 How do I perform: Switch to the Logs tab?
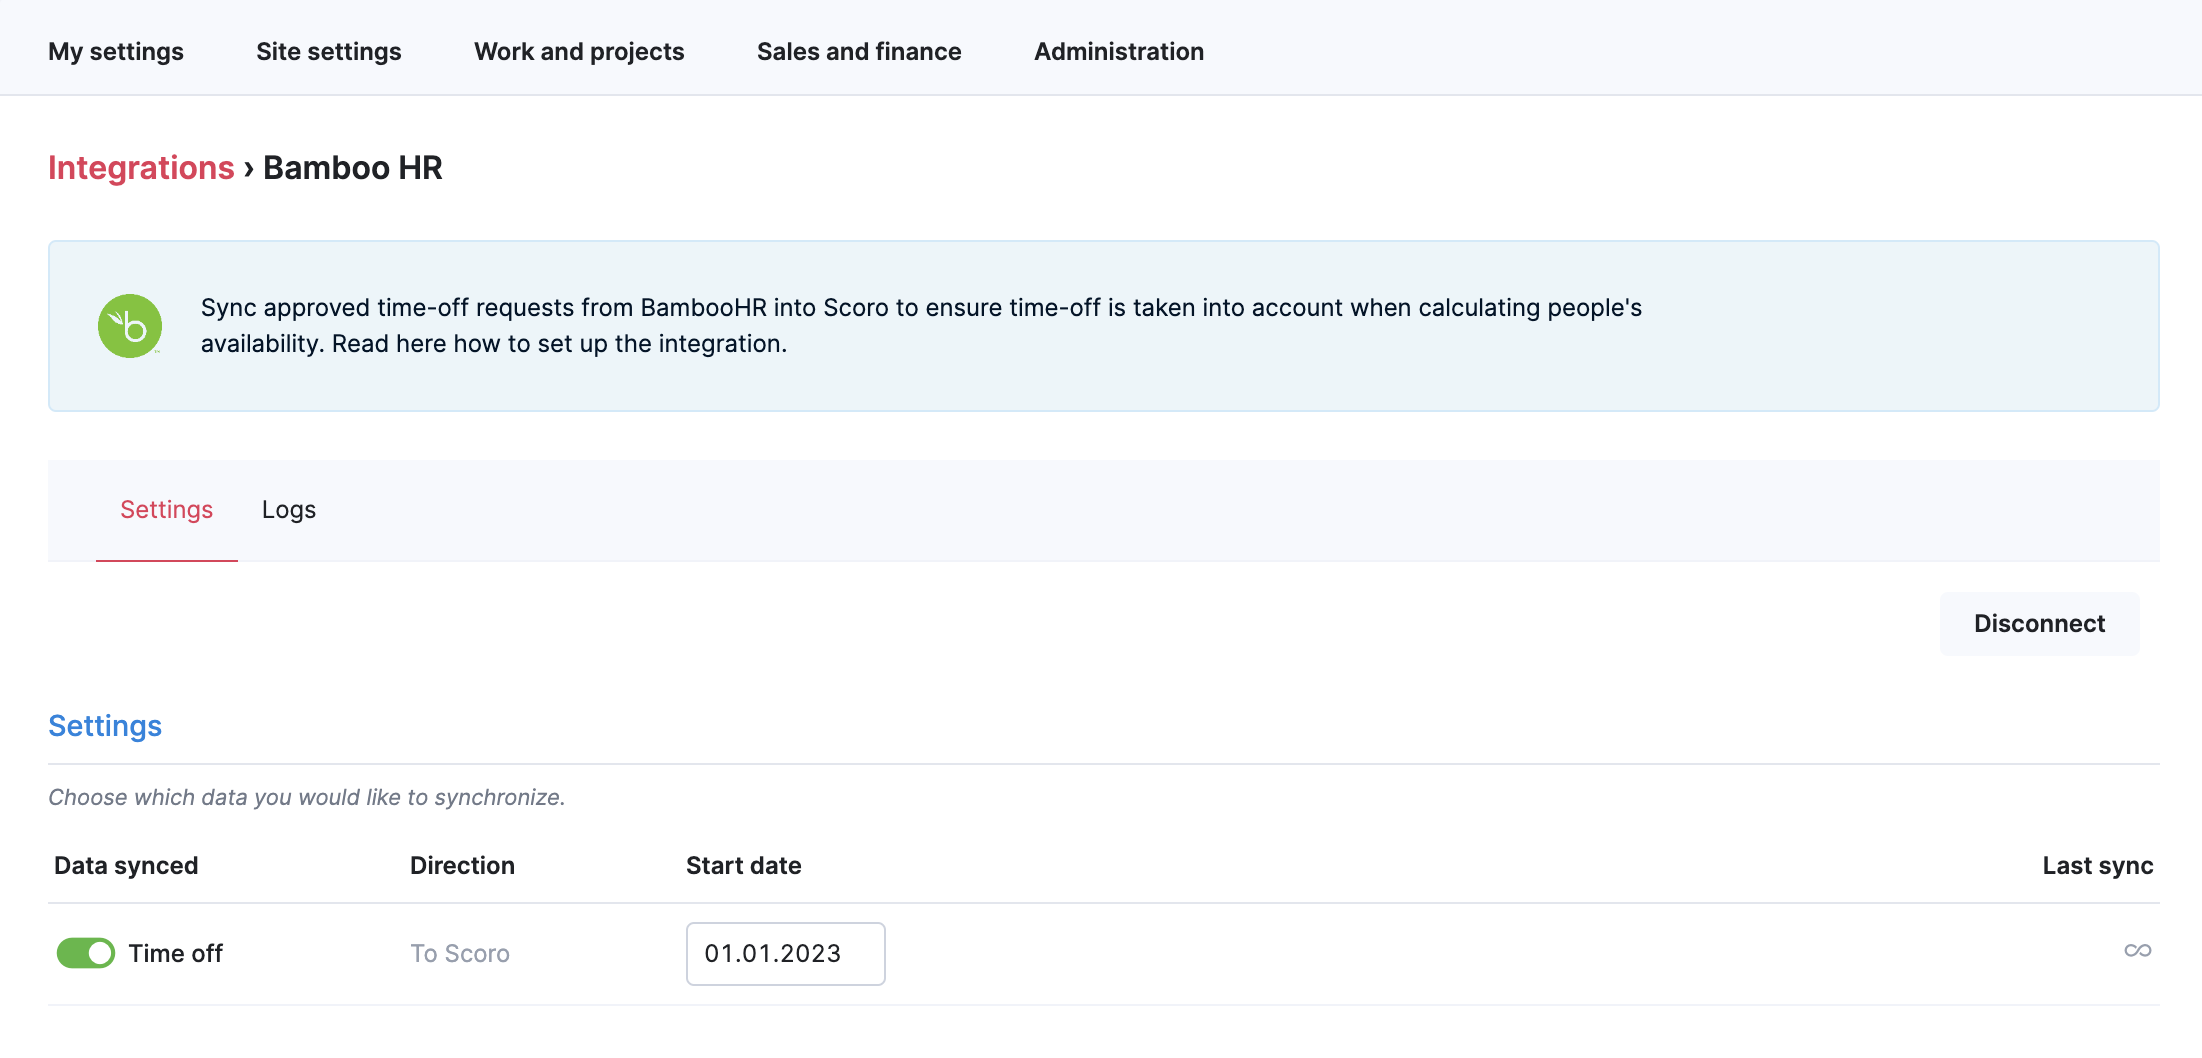click(x=289, y=510)
